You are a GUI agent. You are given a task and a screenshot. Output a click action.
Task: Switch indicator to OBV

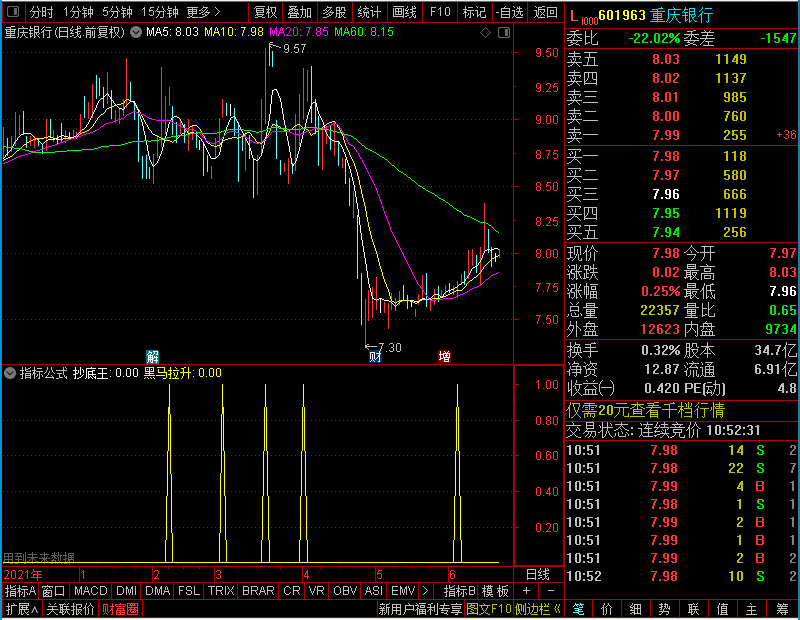pyautogui.click(x=345, y=591)
